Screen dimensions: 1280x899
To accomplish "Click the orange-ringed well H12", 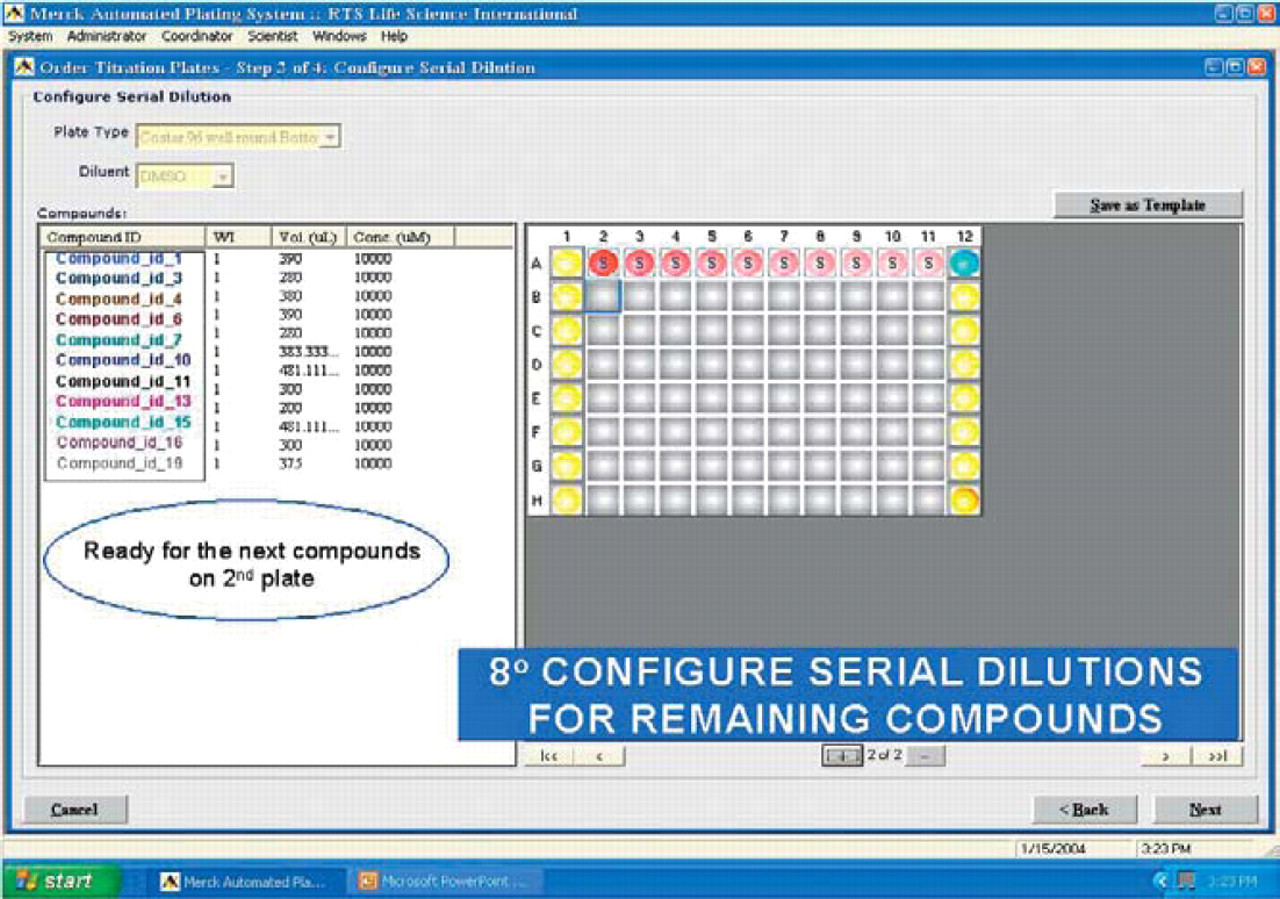I will tap(965, 500).
